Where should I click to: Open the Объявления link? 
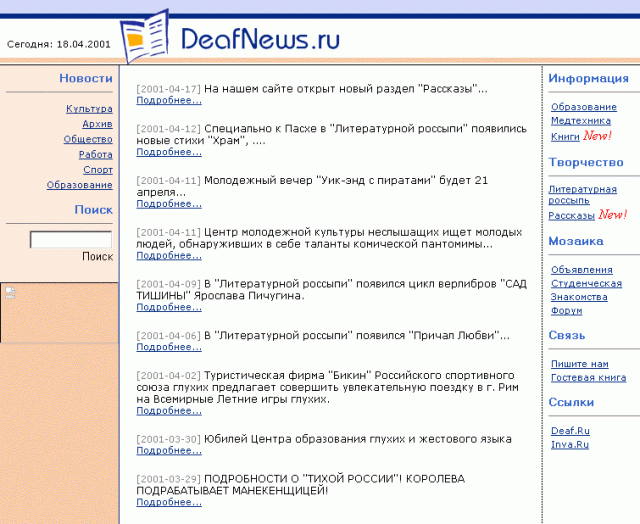(582, 270)
